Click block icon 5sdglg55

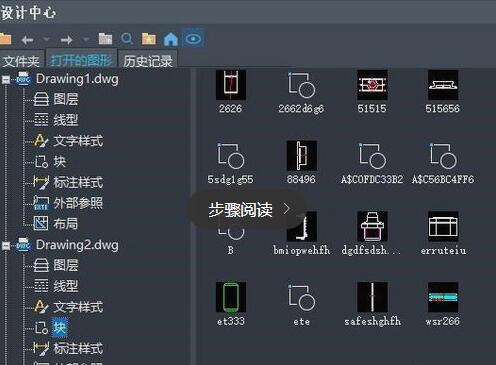pyautogui.click(x=231, y=156)
